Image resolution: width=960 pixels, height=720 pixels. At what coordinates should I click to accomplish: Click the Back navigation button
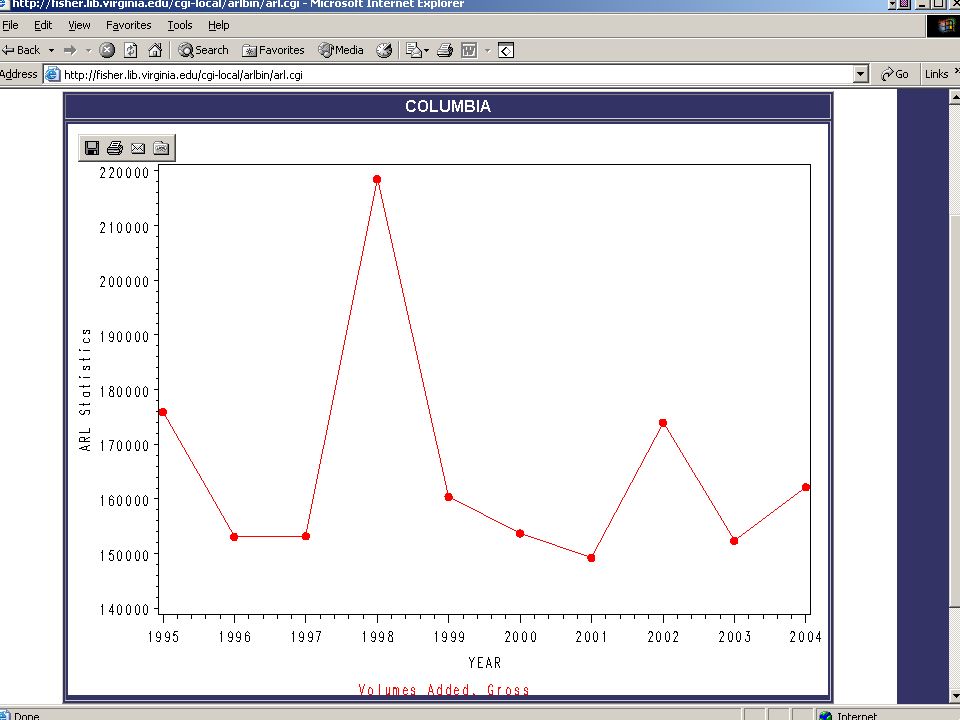pos(21,50)
